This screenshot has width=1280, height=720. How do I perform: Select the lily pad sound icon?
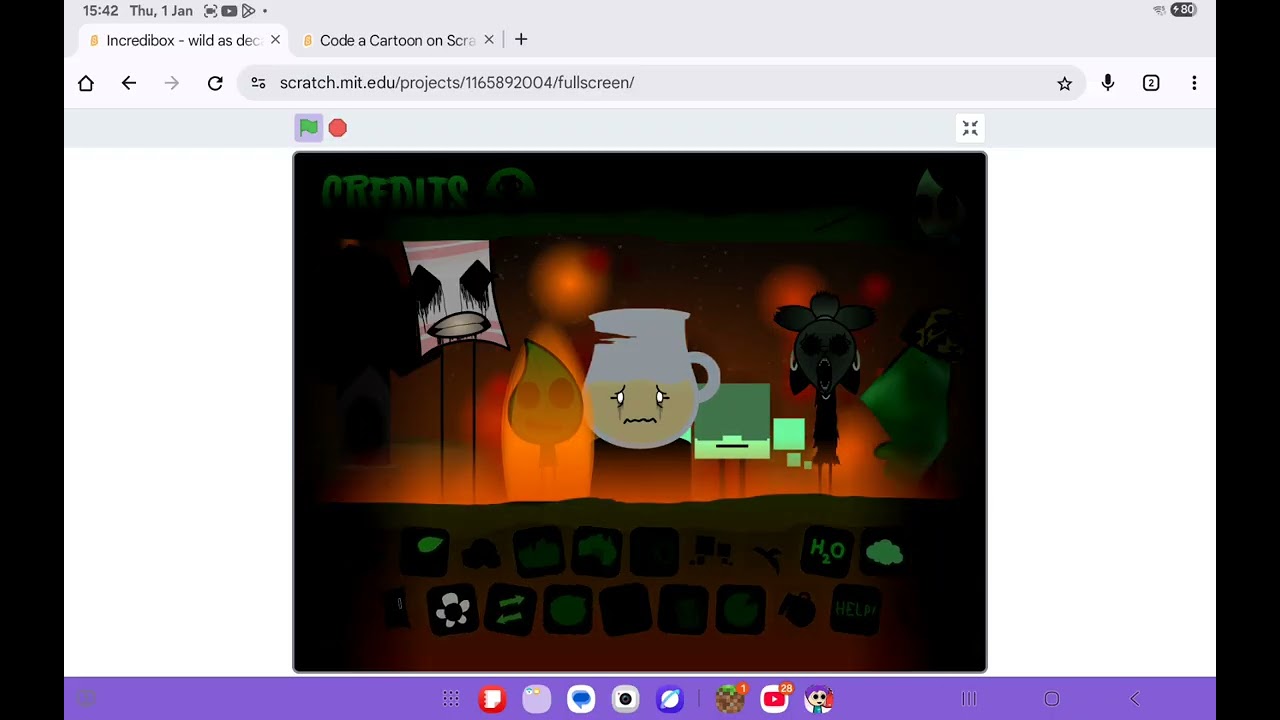(741, 609)
